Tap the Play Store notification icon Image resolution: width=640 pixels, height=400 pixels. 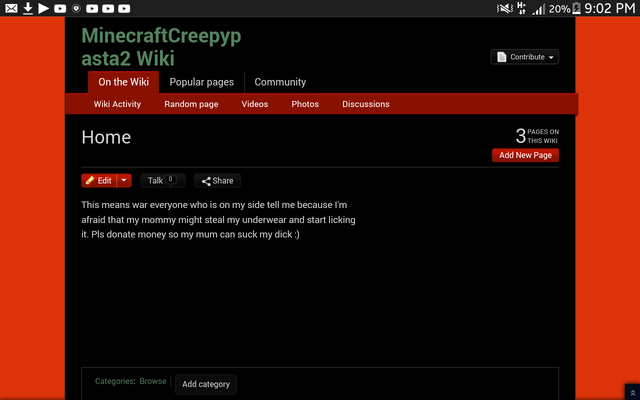pyautogui.click(x=43, y=8)
